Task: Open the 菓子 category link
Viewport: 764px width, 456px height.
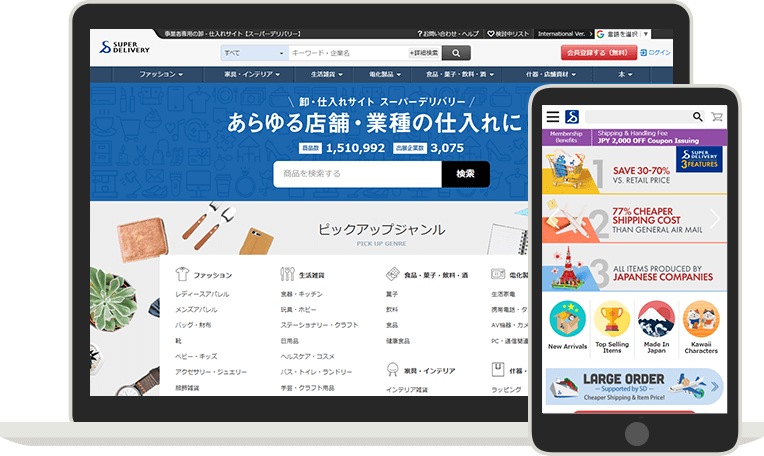Action: tap(392, 294)
